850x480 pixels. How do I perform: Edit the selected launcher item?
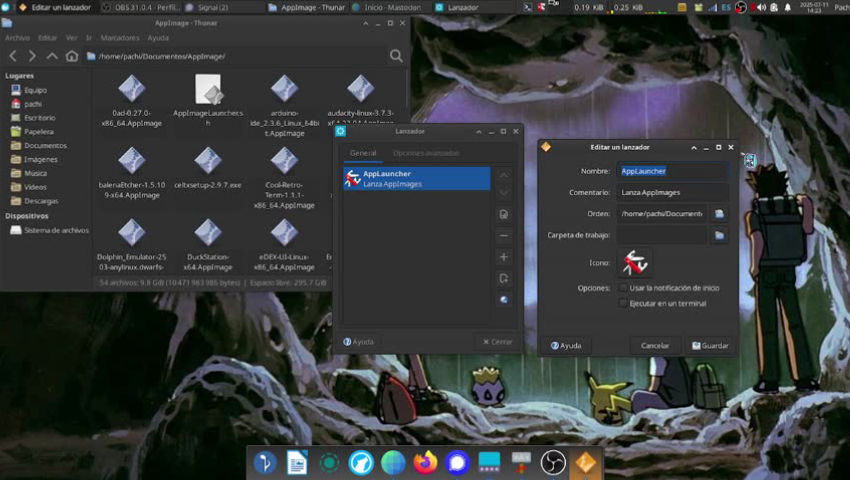click(x=504, y=215)
